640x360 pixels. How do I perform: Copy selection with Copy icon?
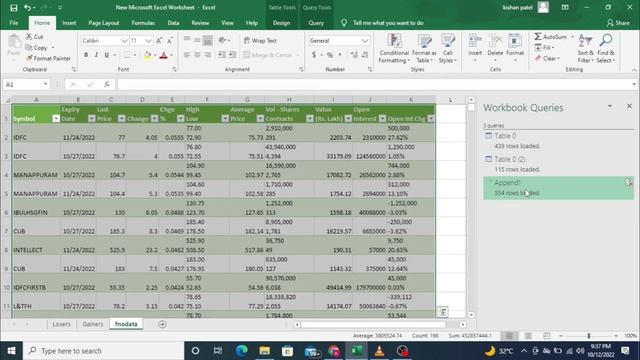29,47
